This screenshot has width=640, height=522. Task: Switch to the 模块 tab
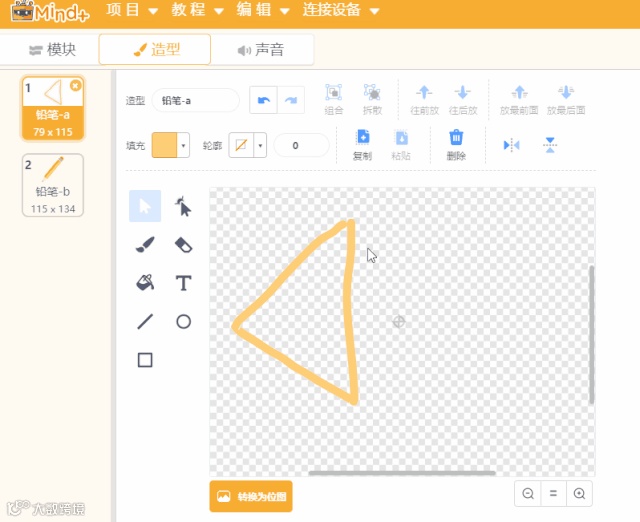[x=53, y=50]
